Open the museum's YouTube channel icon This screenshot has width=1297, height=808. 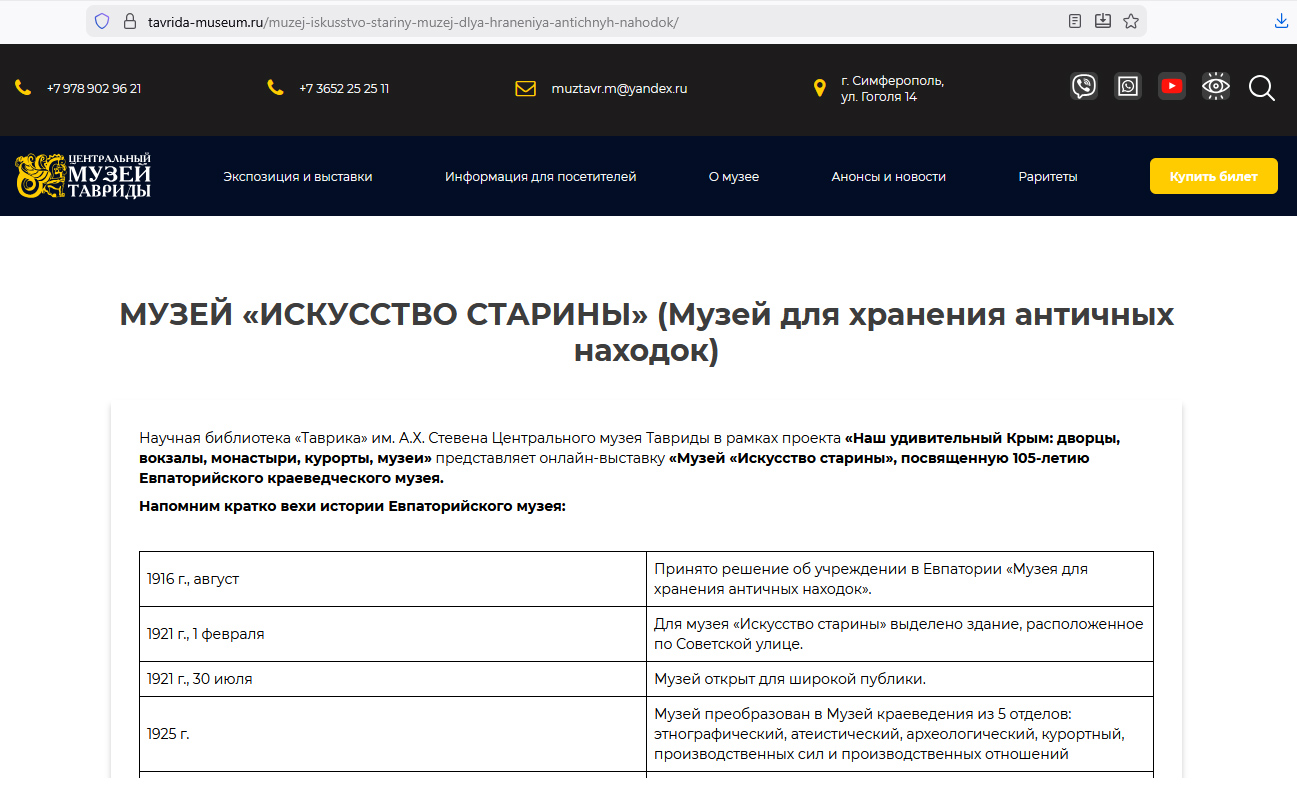point(1172,87)
